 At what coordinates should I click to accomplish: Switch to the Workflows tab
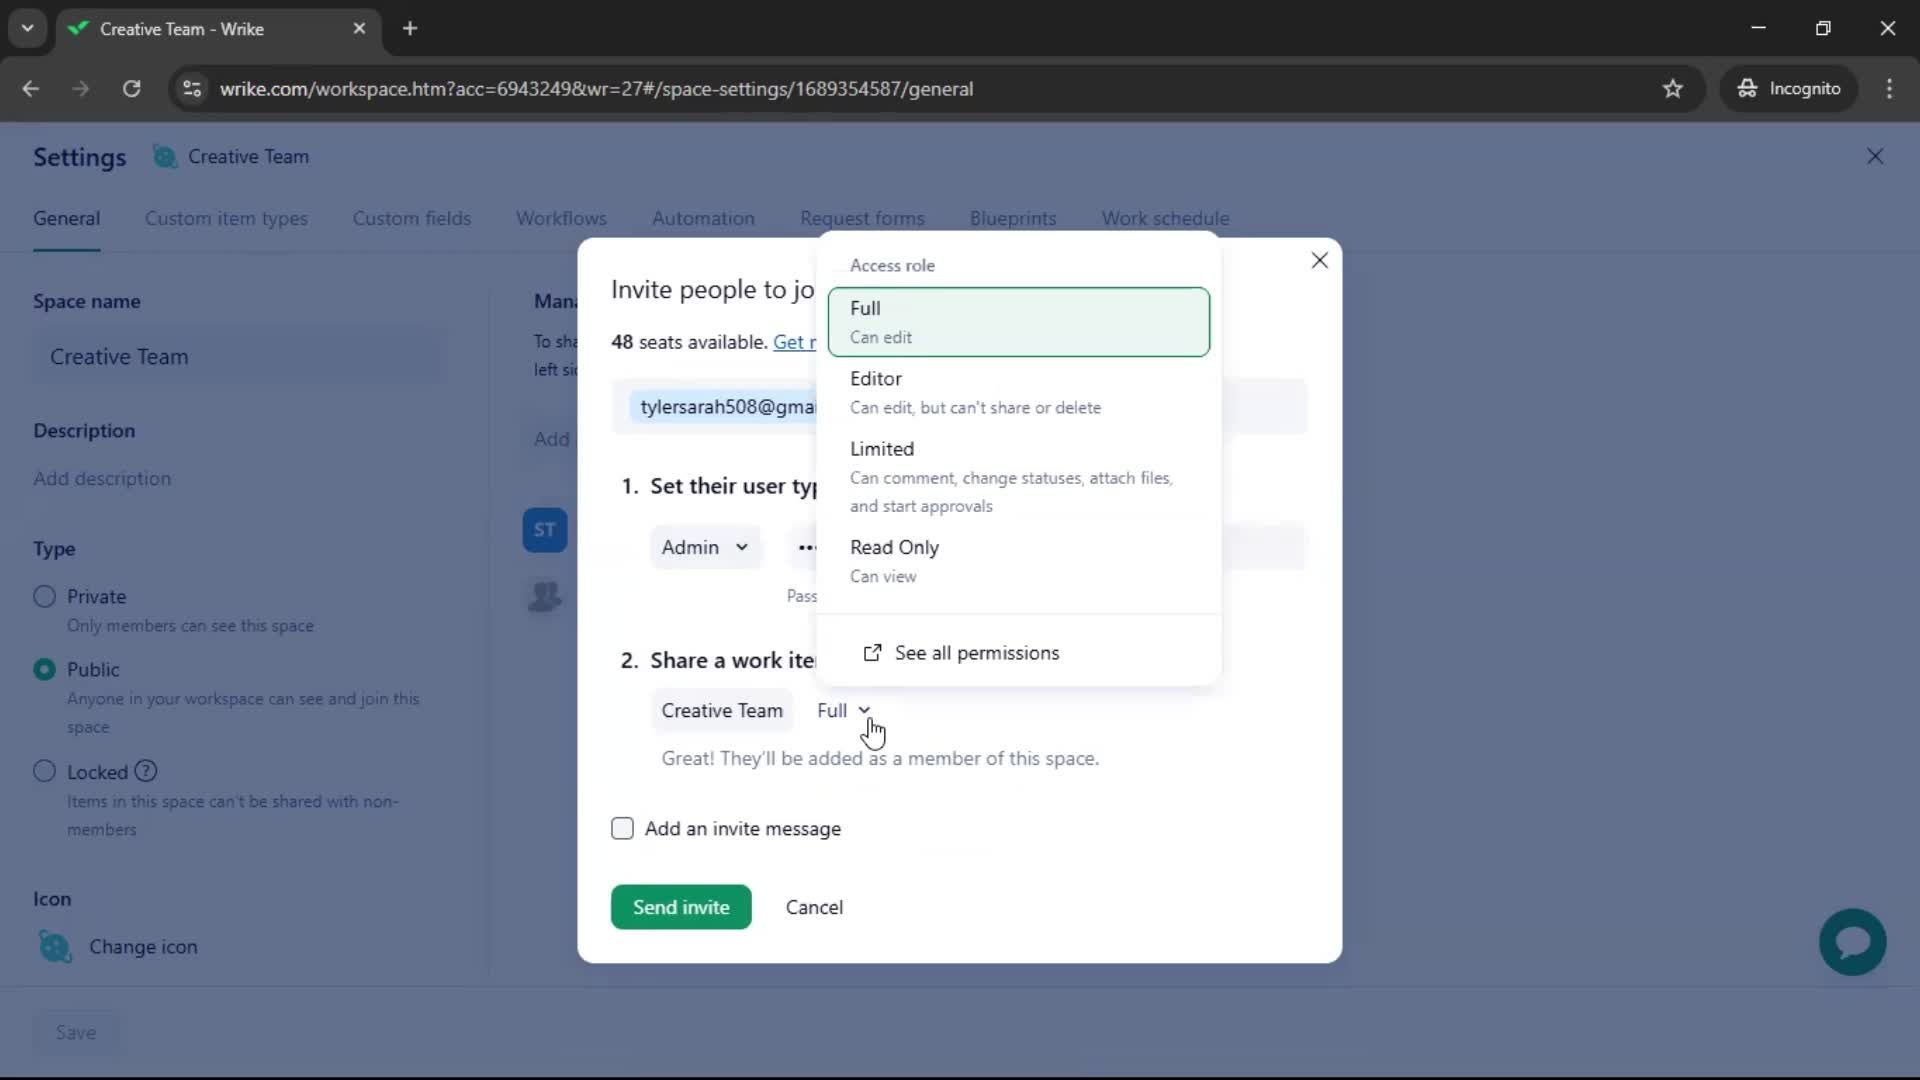click(561, 218)
